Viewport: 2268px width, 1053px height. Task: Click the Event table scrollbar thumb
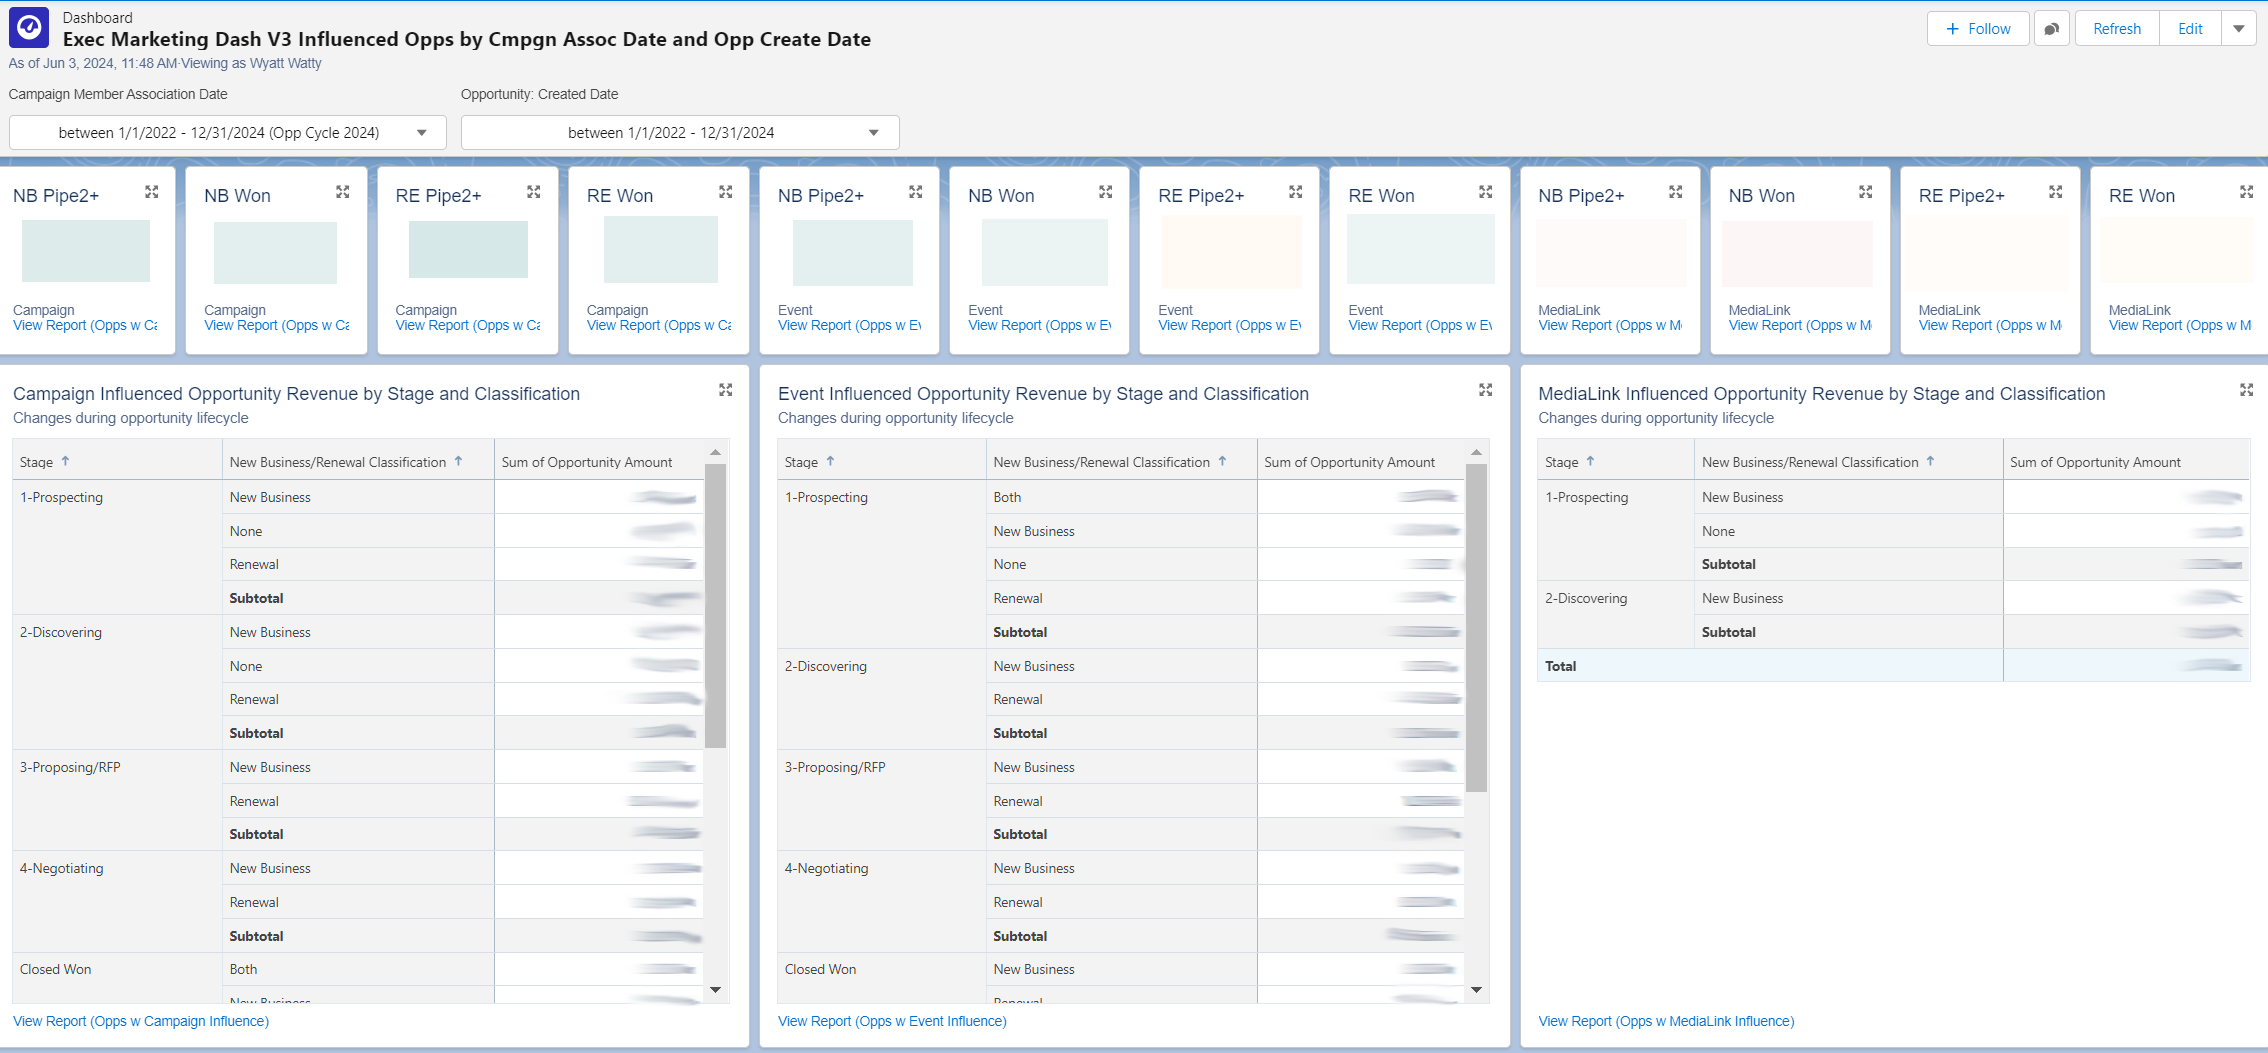tap(1476, 627)
